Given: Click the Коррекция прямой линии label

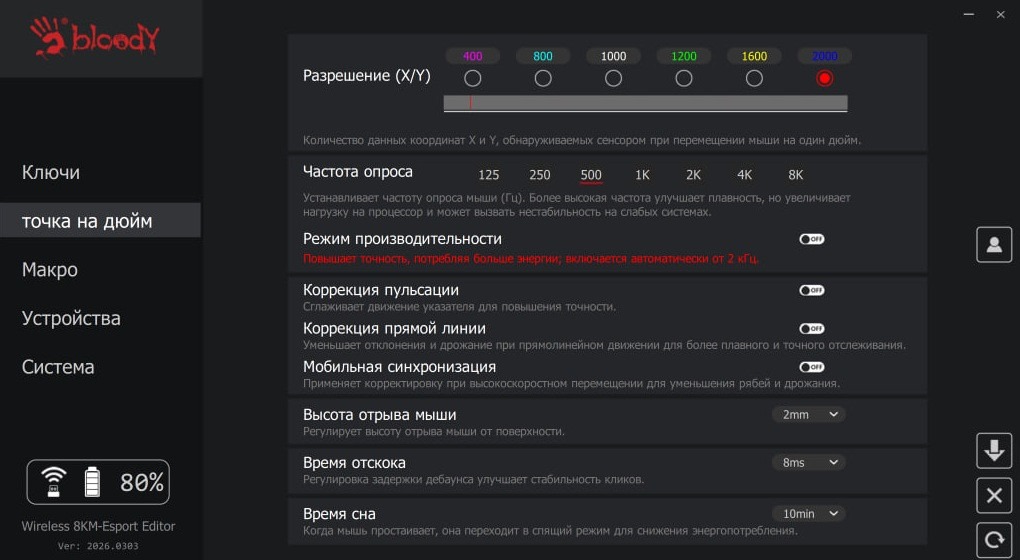Looking at the screenshot, I should [x=394, y=328].
